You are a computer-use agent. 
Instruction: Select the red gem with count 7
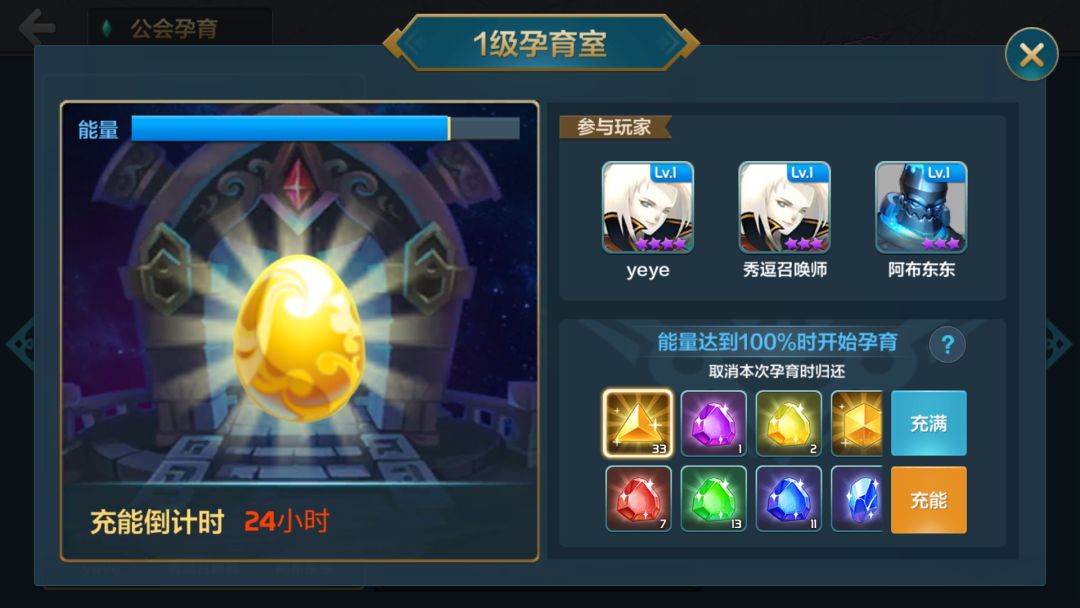638,499
